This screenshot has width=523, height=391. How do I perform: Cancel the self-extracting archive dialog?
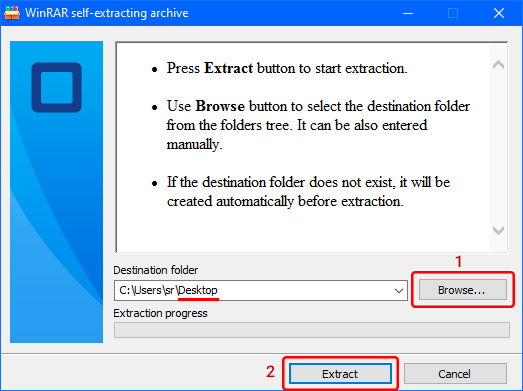(455, 374)
